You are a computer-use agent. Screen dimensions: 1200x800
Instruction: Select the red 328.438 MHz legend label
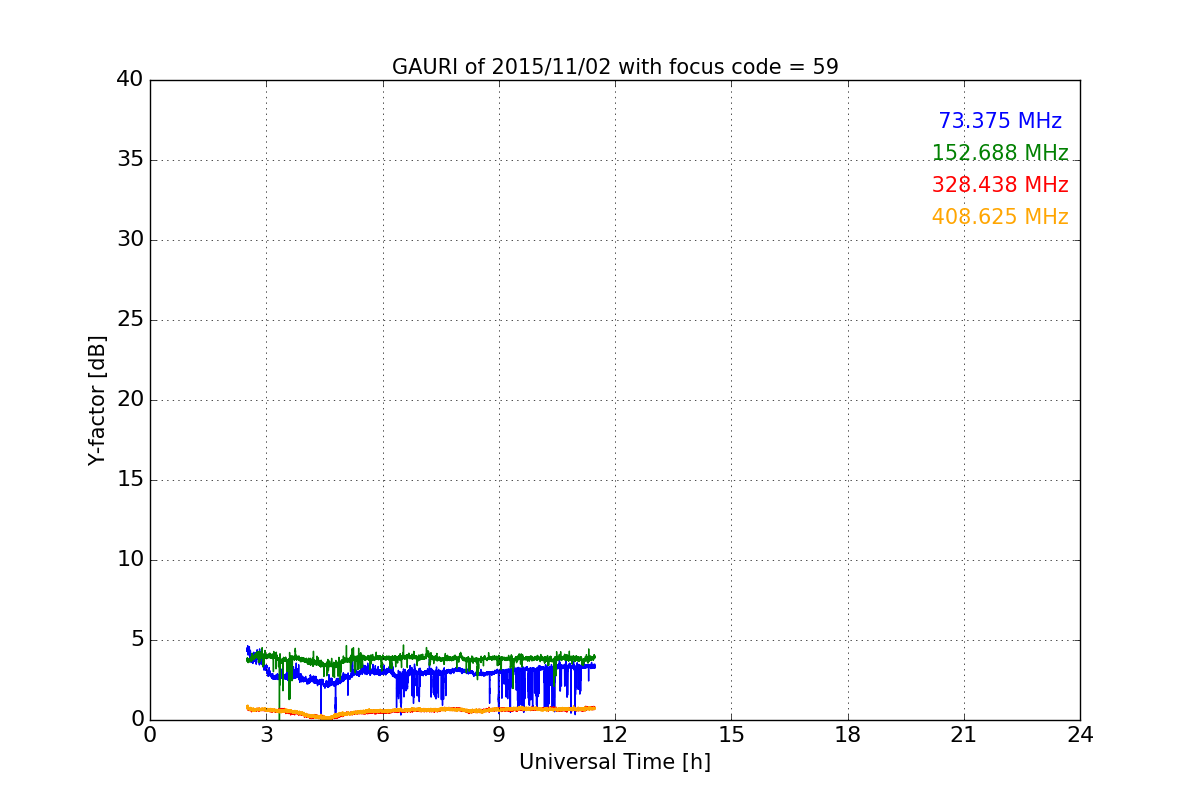(1000, 185)
